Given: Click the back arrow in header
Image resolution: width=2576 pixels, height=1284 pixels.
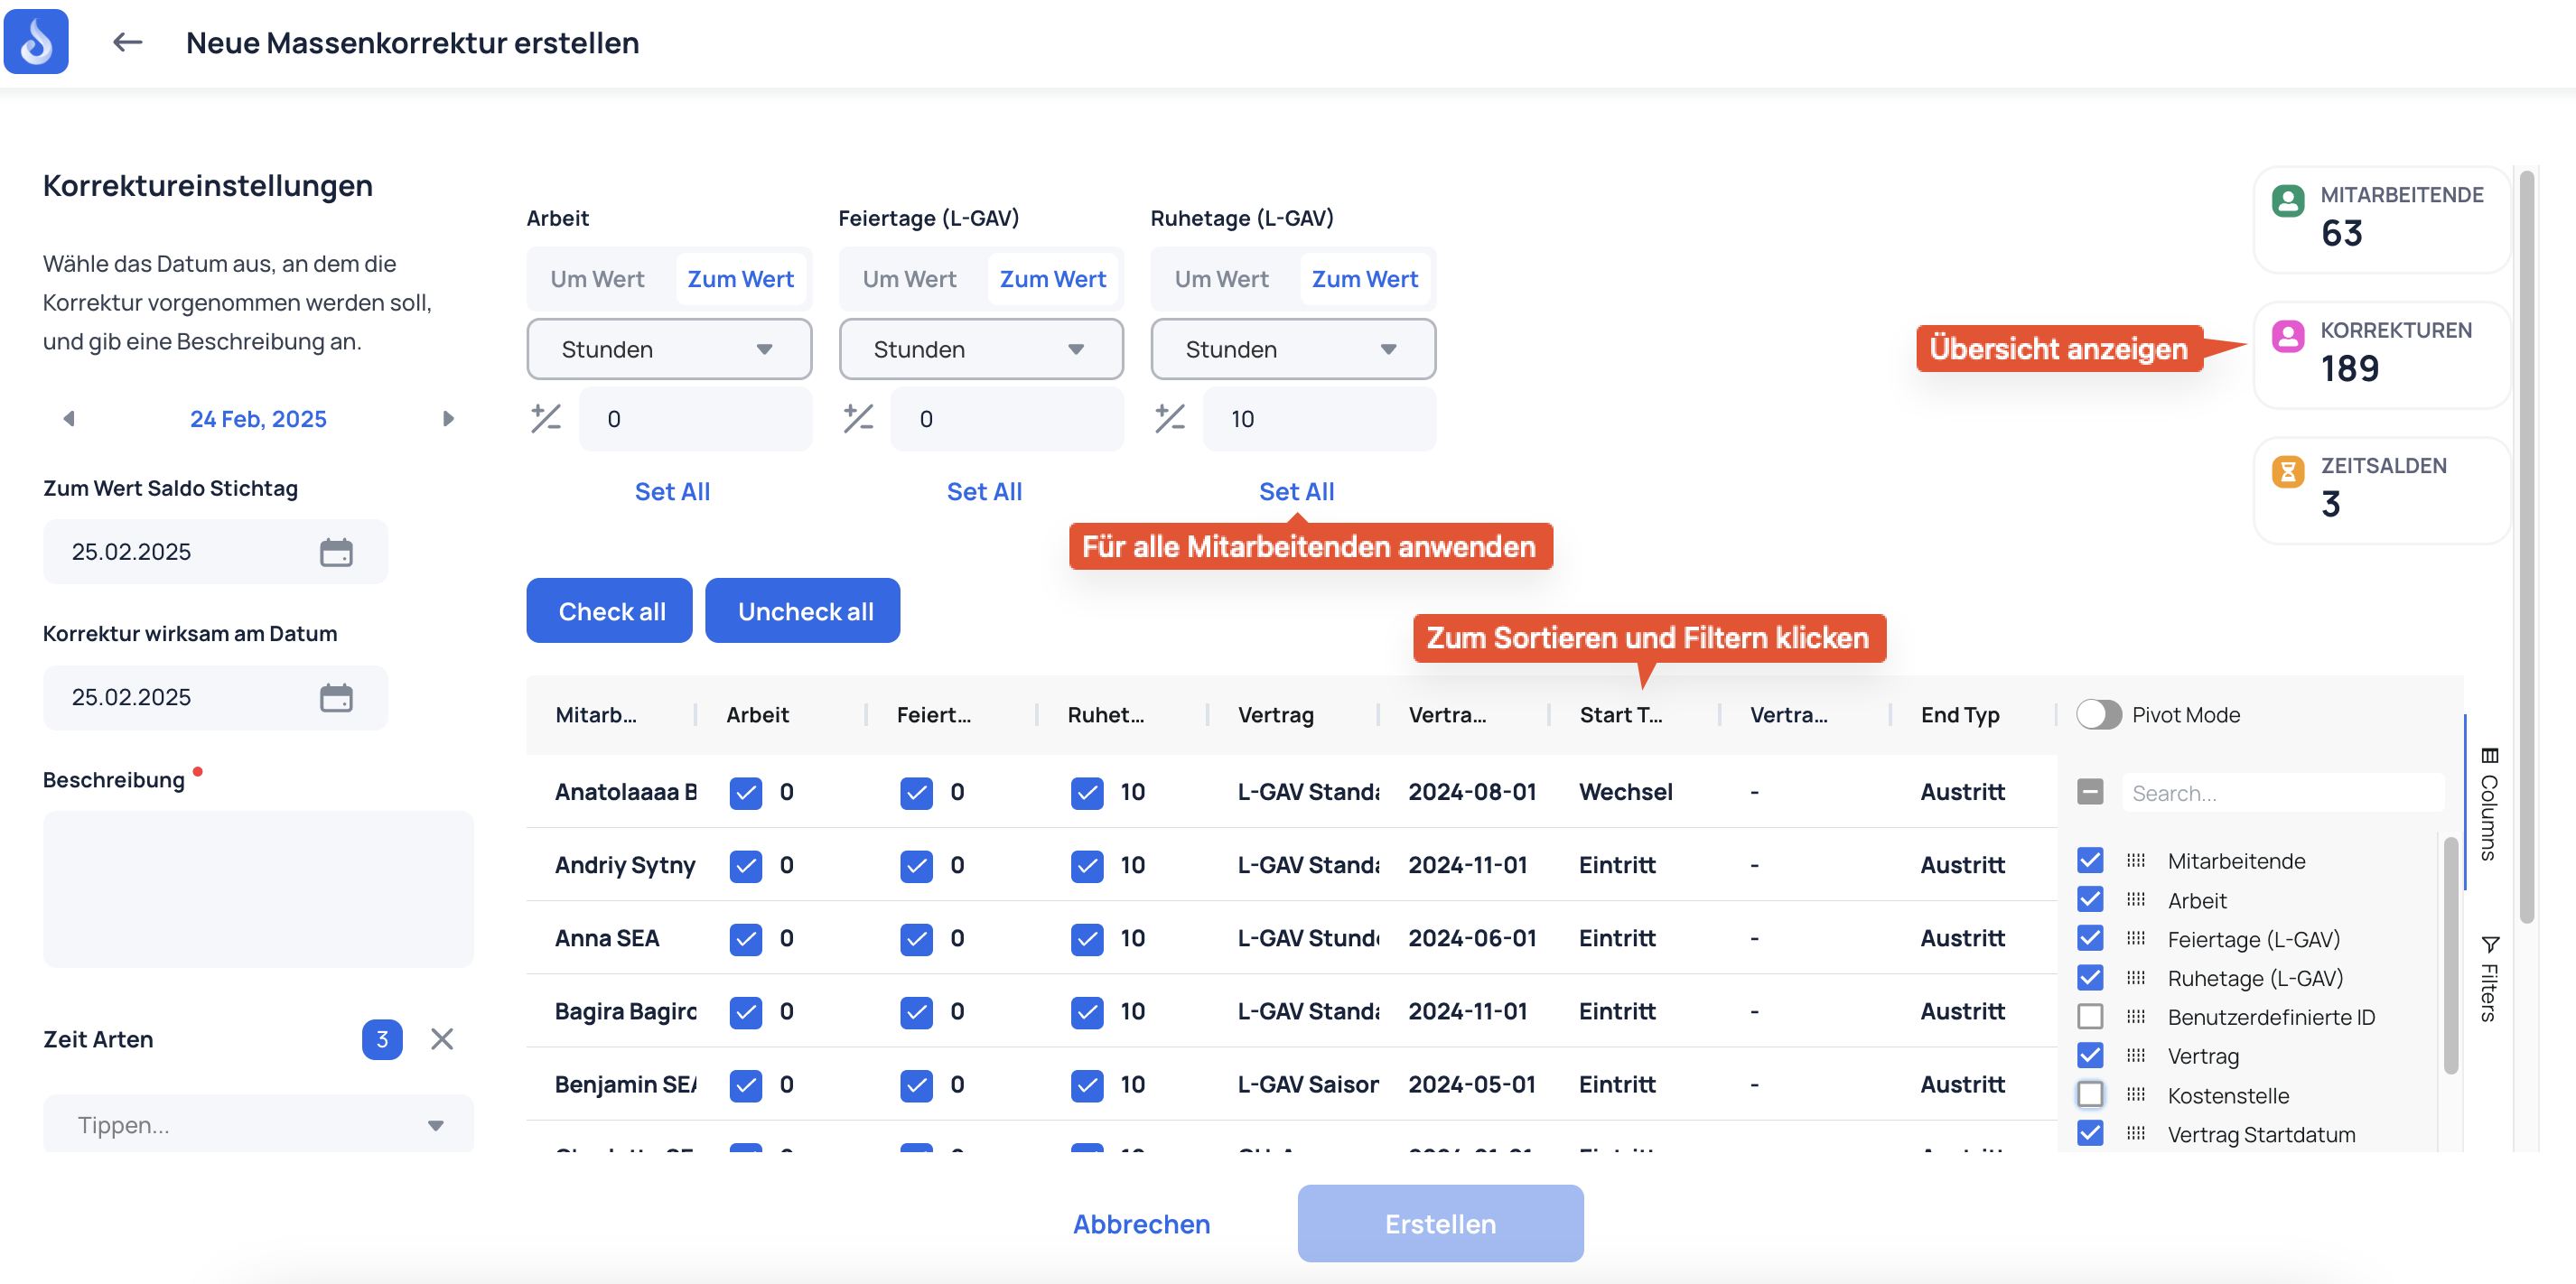Looking at the screenshot, I should [127, 42].
